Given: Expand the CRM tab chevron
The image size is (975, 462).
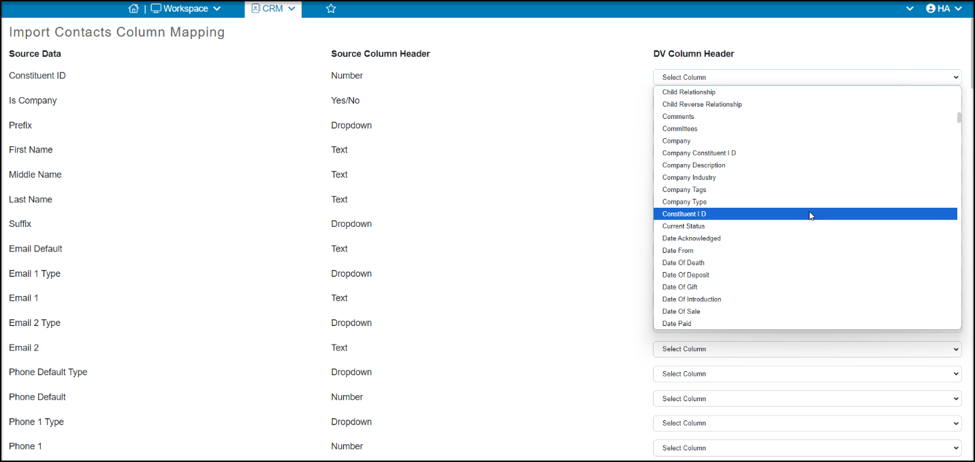Looking at the screenshot, I should [x=292, y=9].
